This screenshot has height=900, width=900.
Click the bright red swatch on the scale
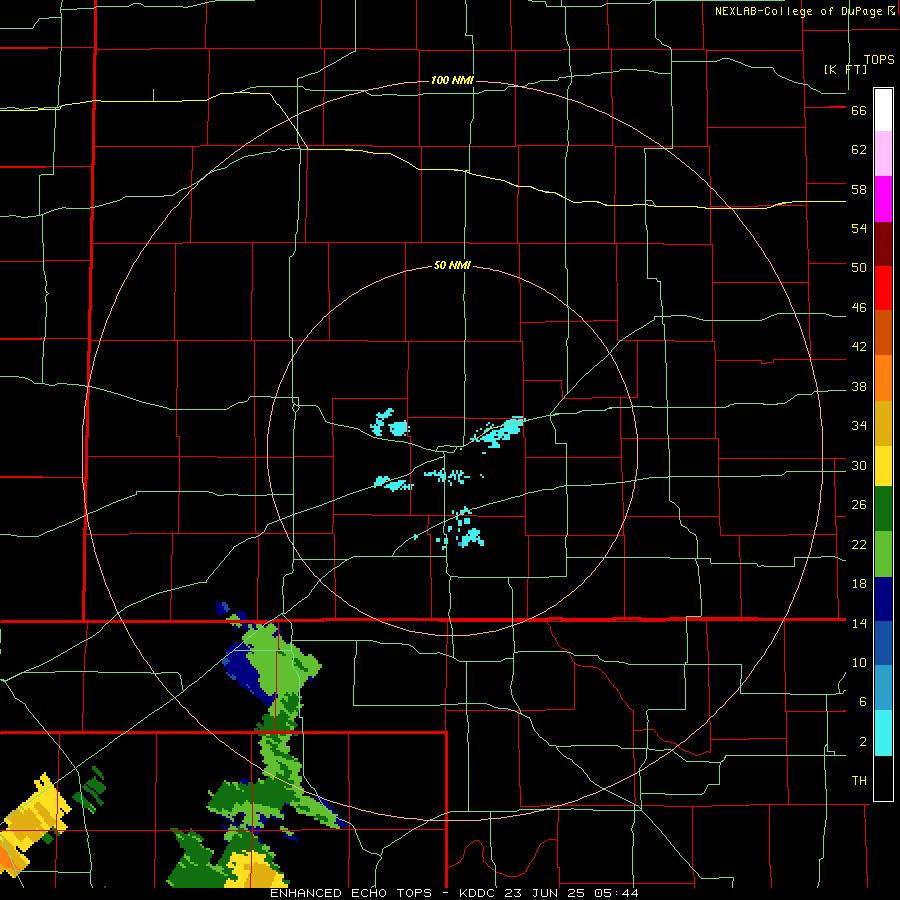(x=883, y=288)
